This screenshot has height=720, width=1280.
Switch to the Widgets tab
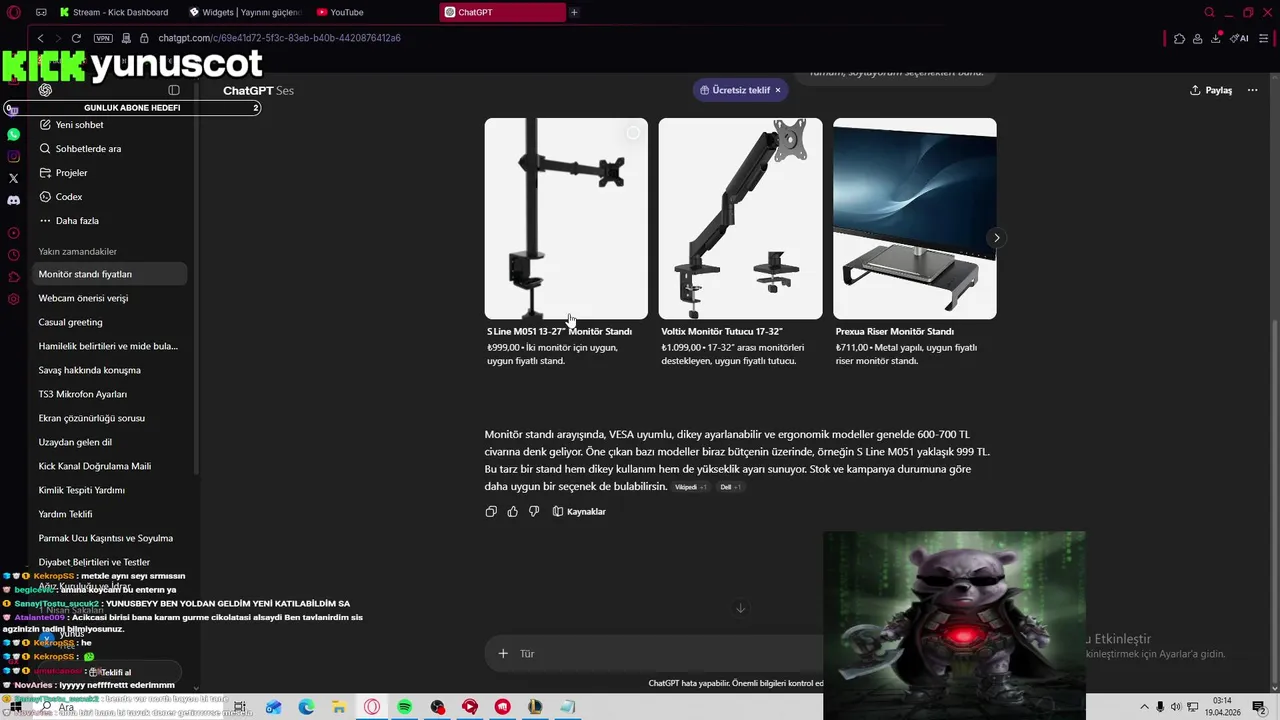pos(247,12)
